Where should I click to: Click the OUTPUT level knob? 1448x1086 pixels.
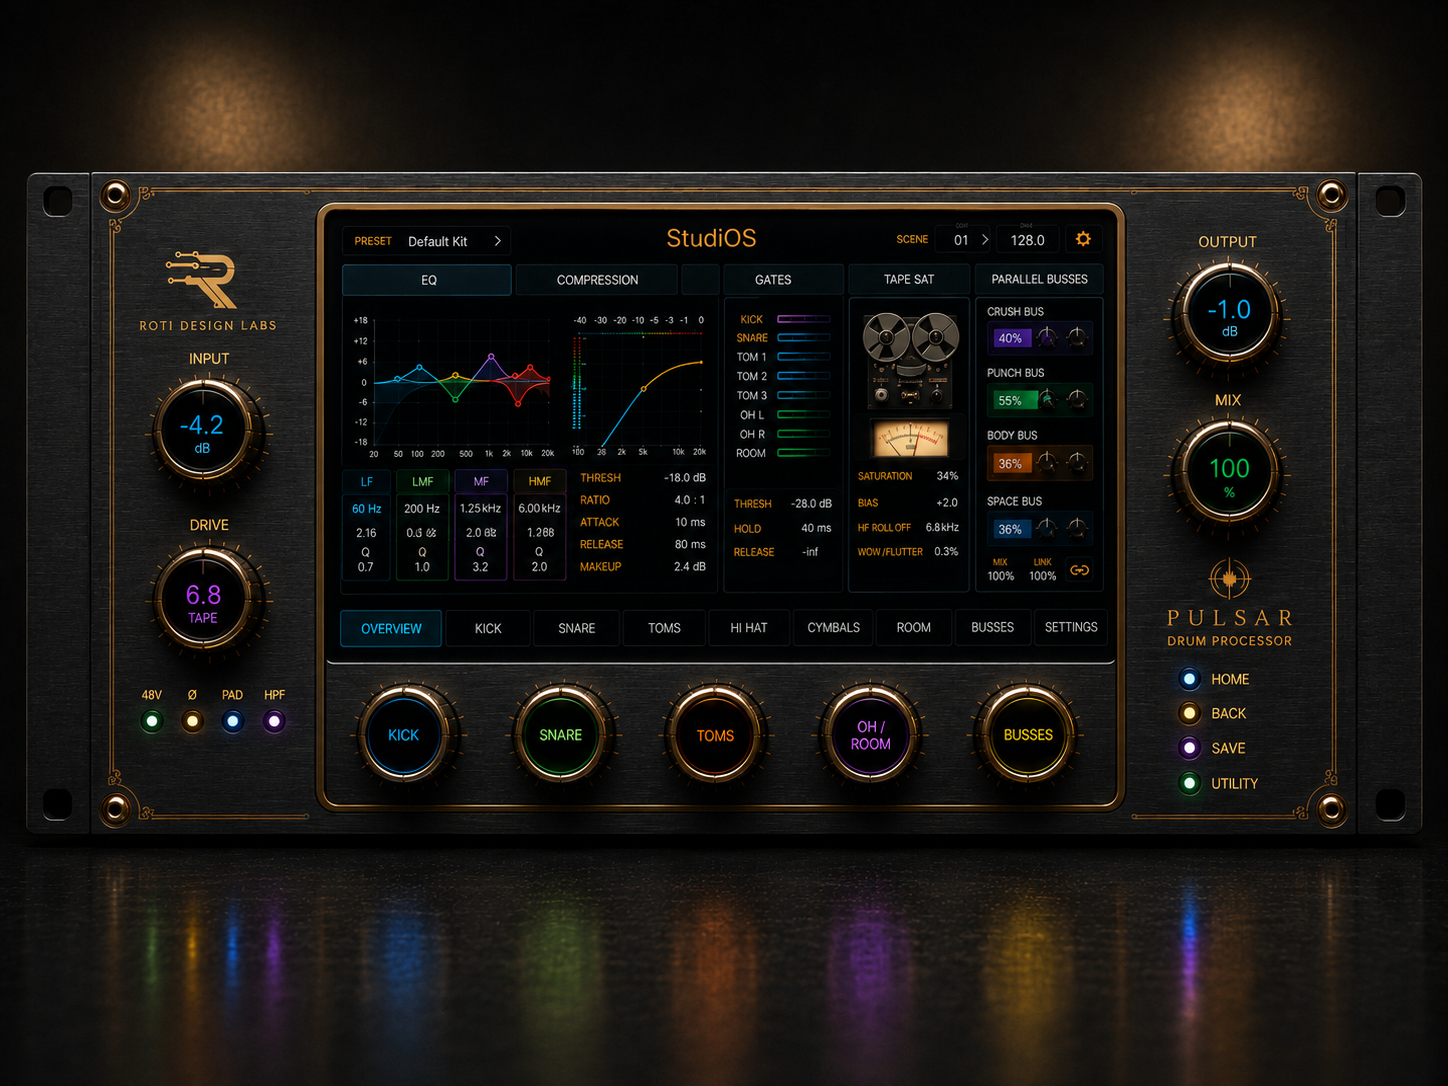(x=1228, y=314)
